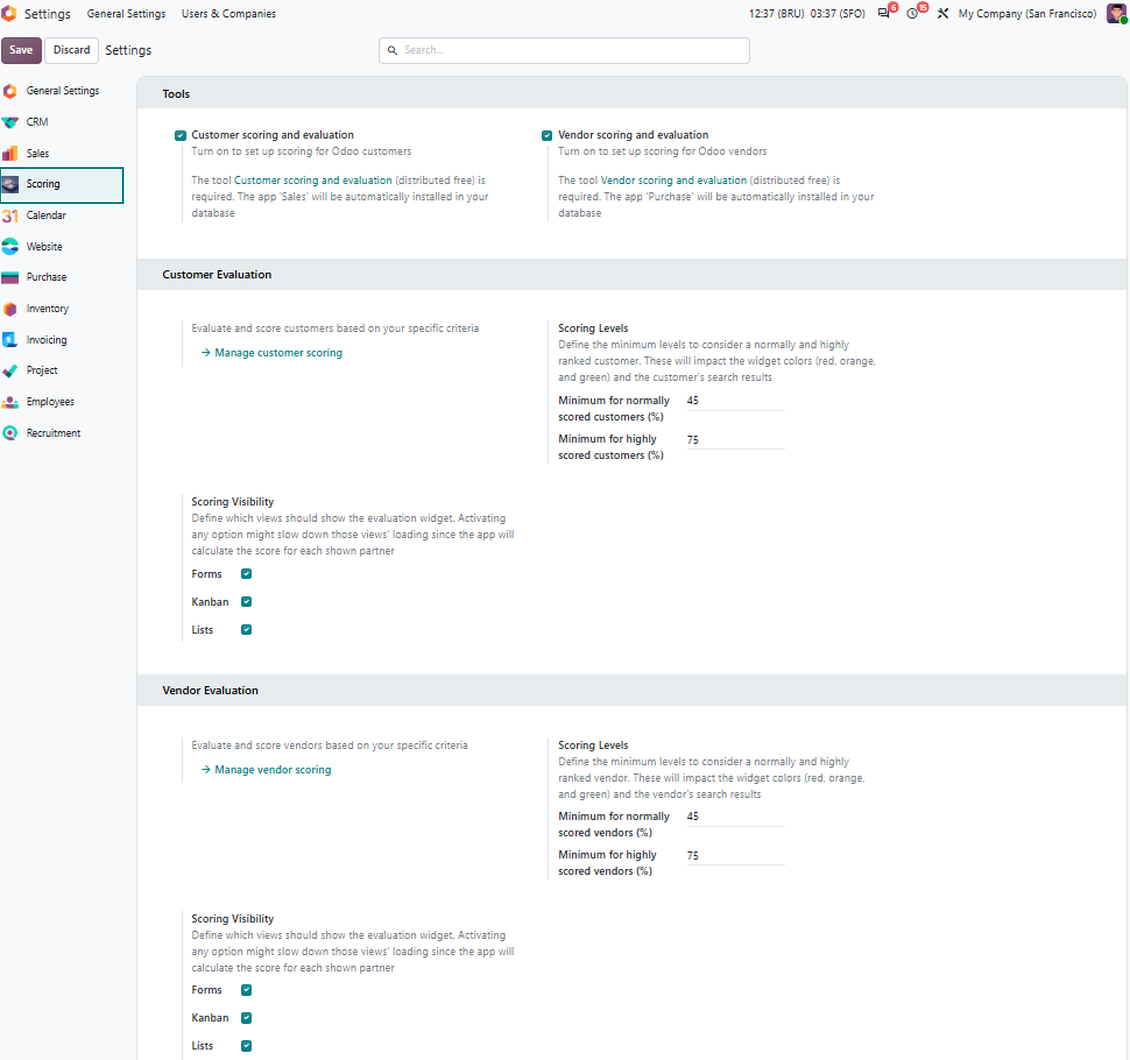The width and height of the screenshot is (1130, 1060).
Task: Save the settings
Action: [x=21, y=50]
